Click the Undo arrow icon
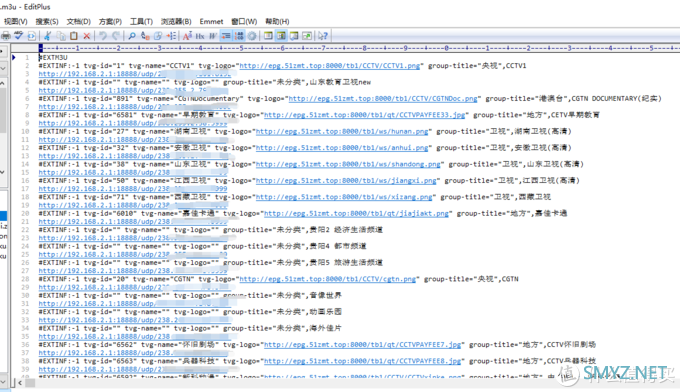The width and height of the screenshot is (680, 392). pyautogui.click(x=103, y=36)
